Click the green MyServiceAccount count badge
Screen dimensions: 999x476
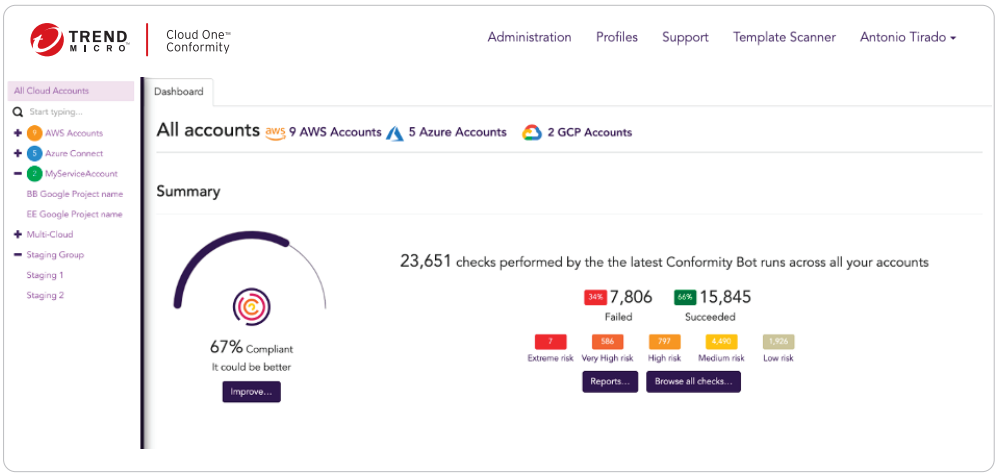[34, 174]
